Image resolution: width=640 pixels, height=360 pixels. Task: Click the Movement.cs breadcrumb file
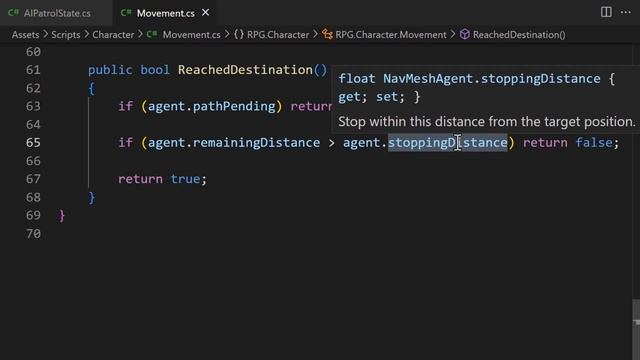[191, 35]
